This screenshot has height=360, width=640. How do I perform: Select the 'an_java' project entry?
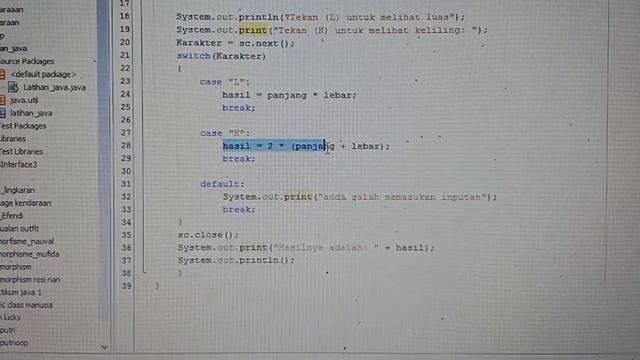point(13,49)
